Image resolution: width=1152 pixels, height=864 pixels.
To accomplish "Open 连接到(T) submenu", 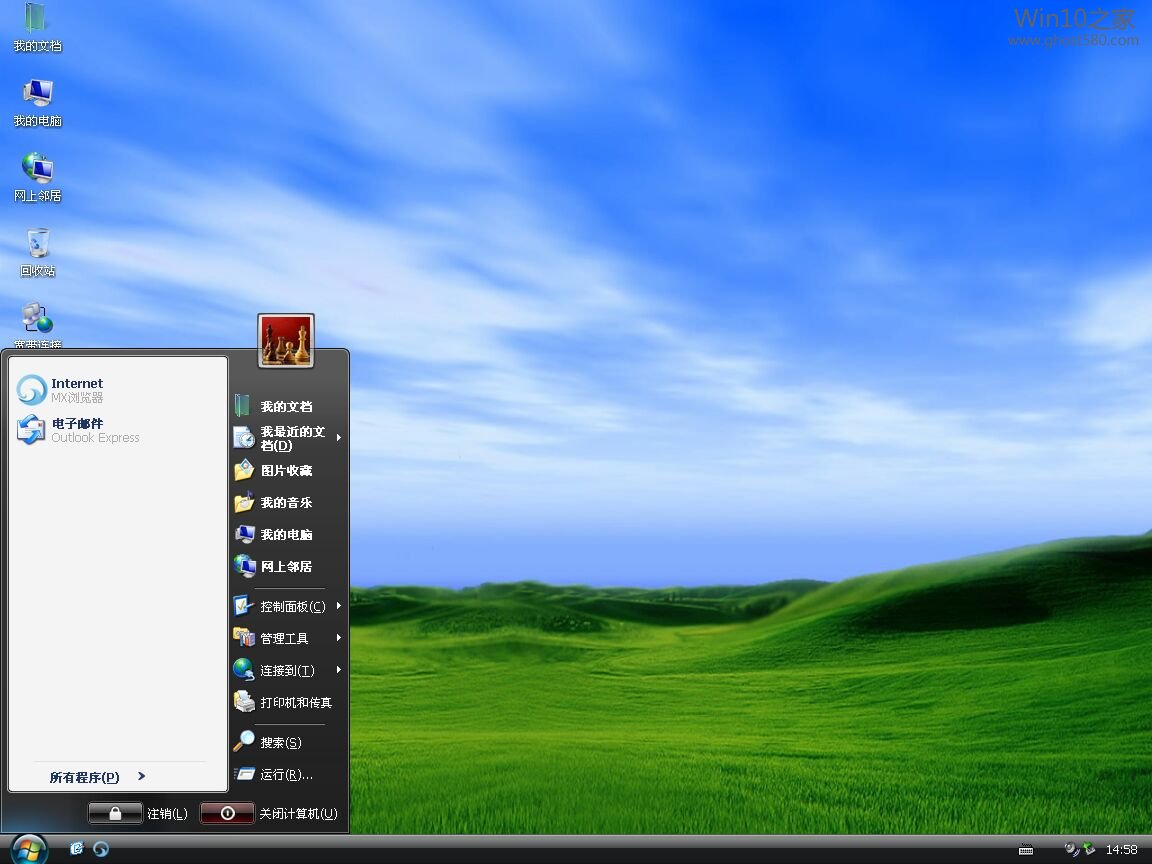I will click(288, 670).
